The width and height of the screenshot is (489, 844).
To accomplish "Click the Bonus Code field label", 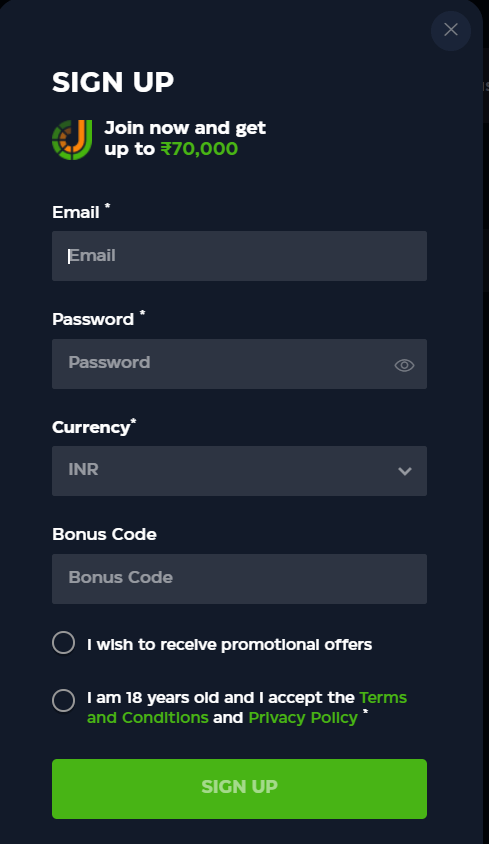I will 104,534.
